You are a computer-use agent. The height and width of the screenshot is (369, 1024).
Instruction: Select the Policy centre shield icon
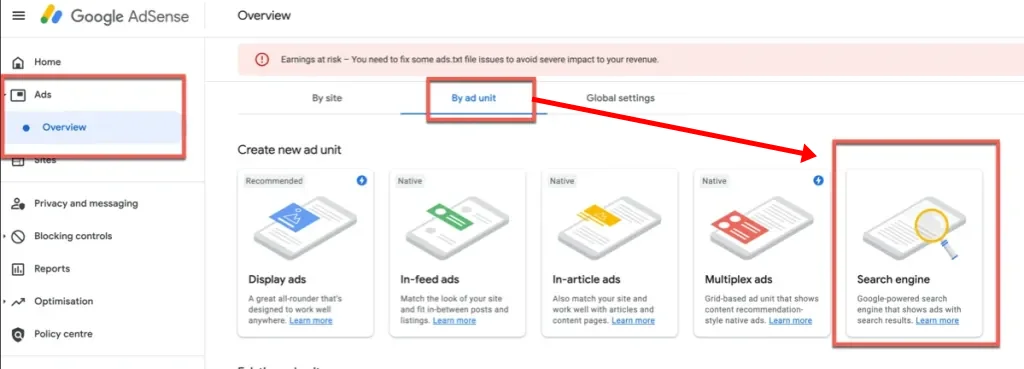point(18,334)
